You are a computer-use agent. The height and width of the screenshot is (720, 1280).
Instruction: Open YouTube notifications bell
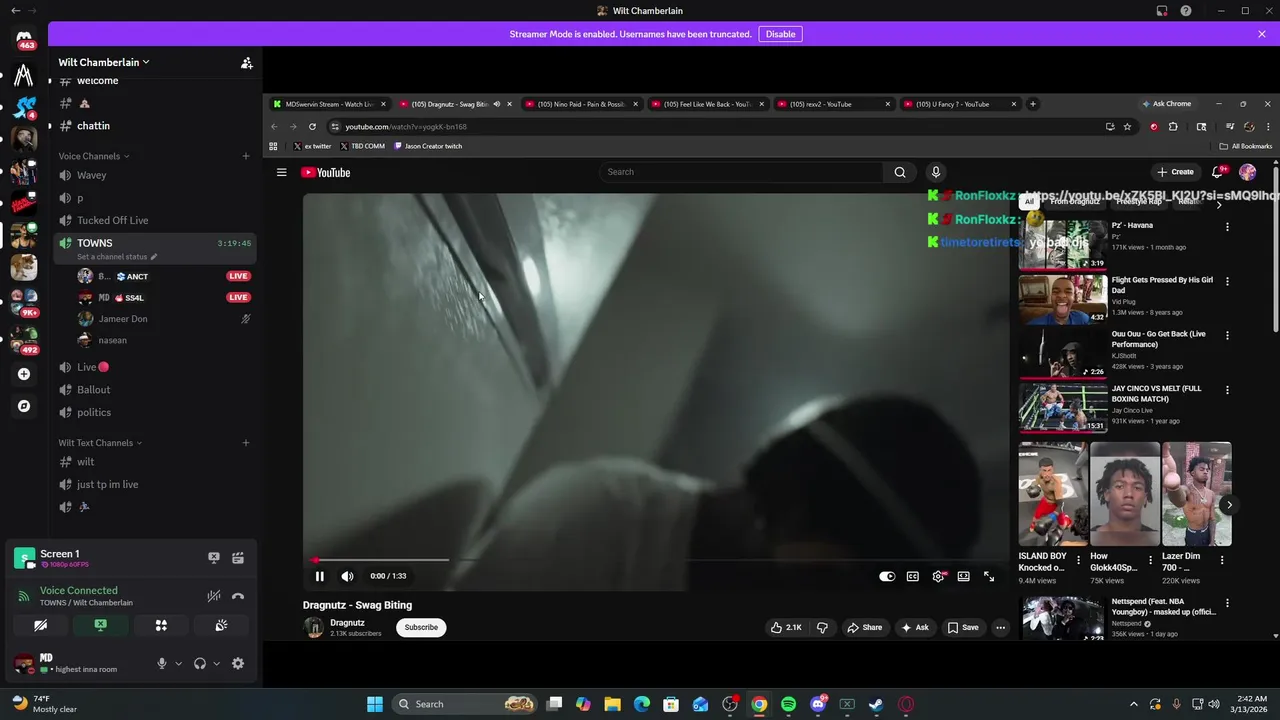coord(1217,172)
